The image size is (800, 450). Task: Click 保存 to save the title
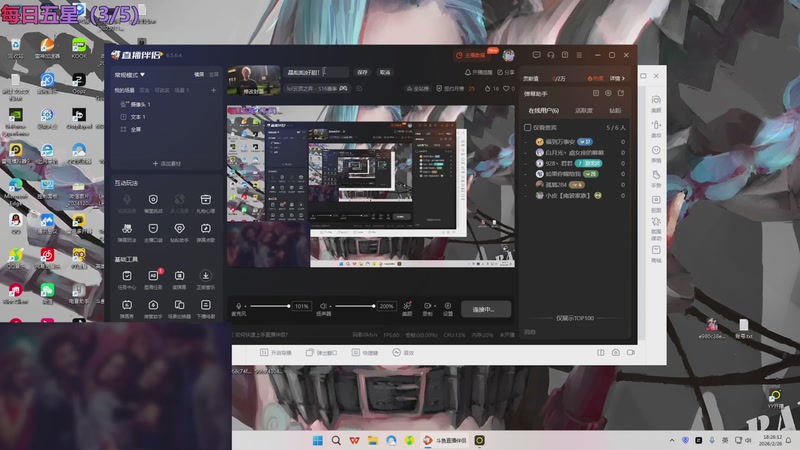(362, 72)
